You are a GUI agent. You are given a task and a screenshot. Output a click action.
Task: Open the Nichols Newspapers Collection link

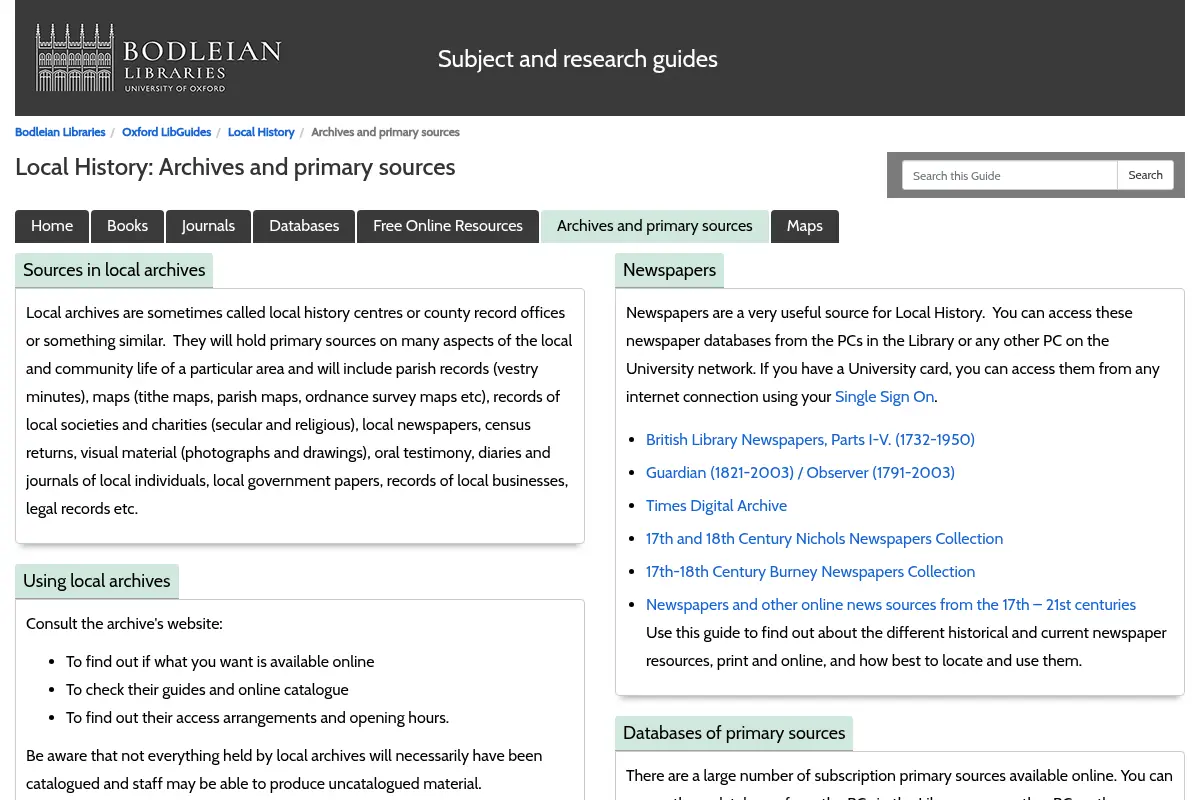[824, 539]
